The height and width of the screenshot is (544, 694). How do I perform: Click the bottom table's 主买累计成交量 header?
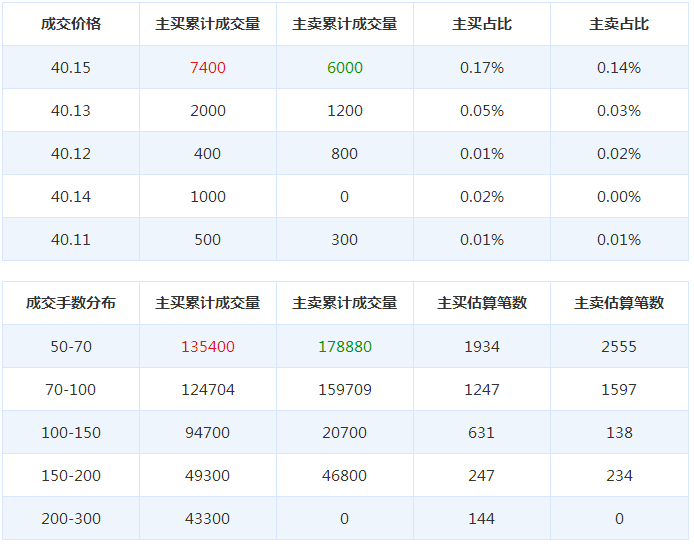(208, 303)
